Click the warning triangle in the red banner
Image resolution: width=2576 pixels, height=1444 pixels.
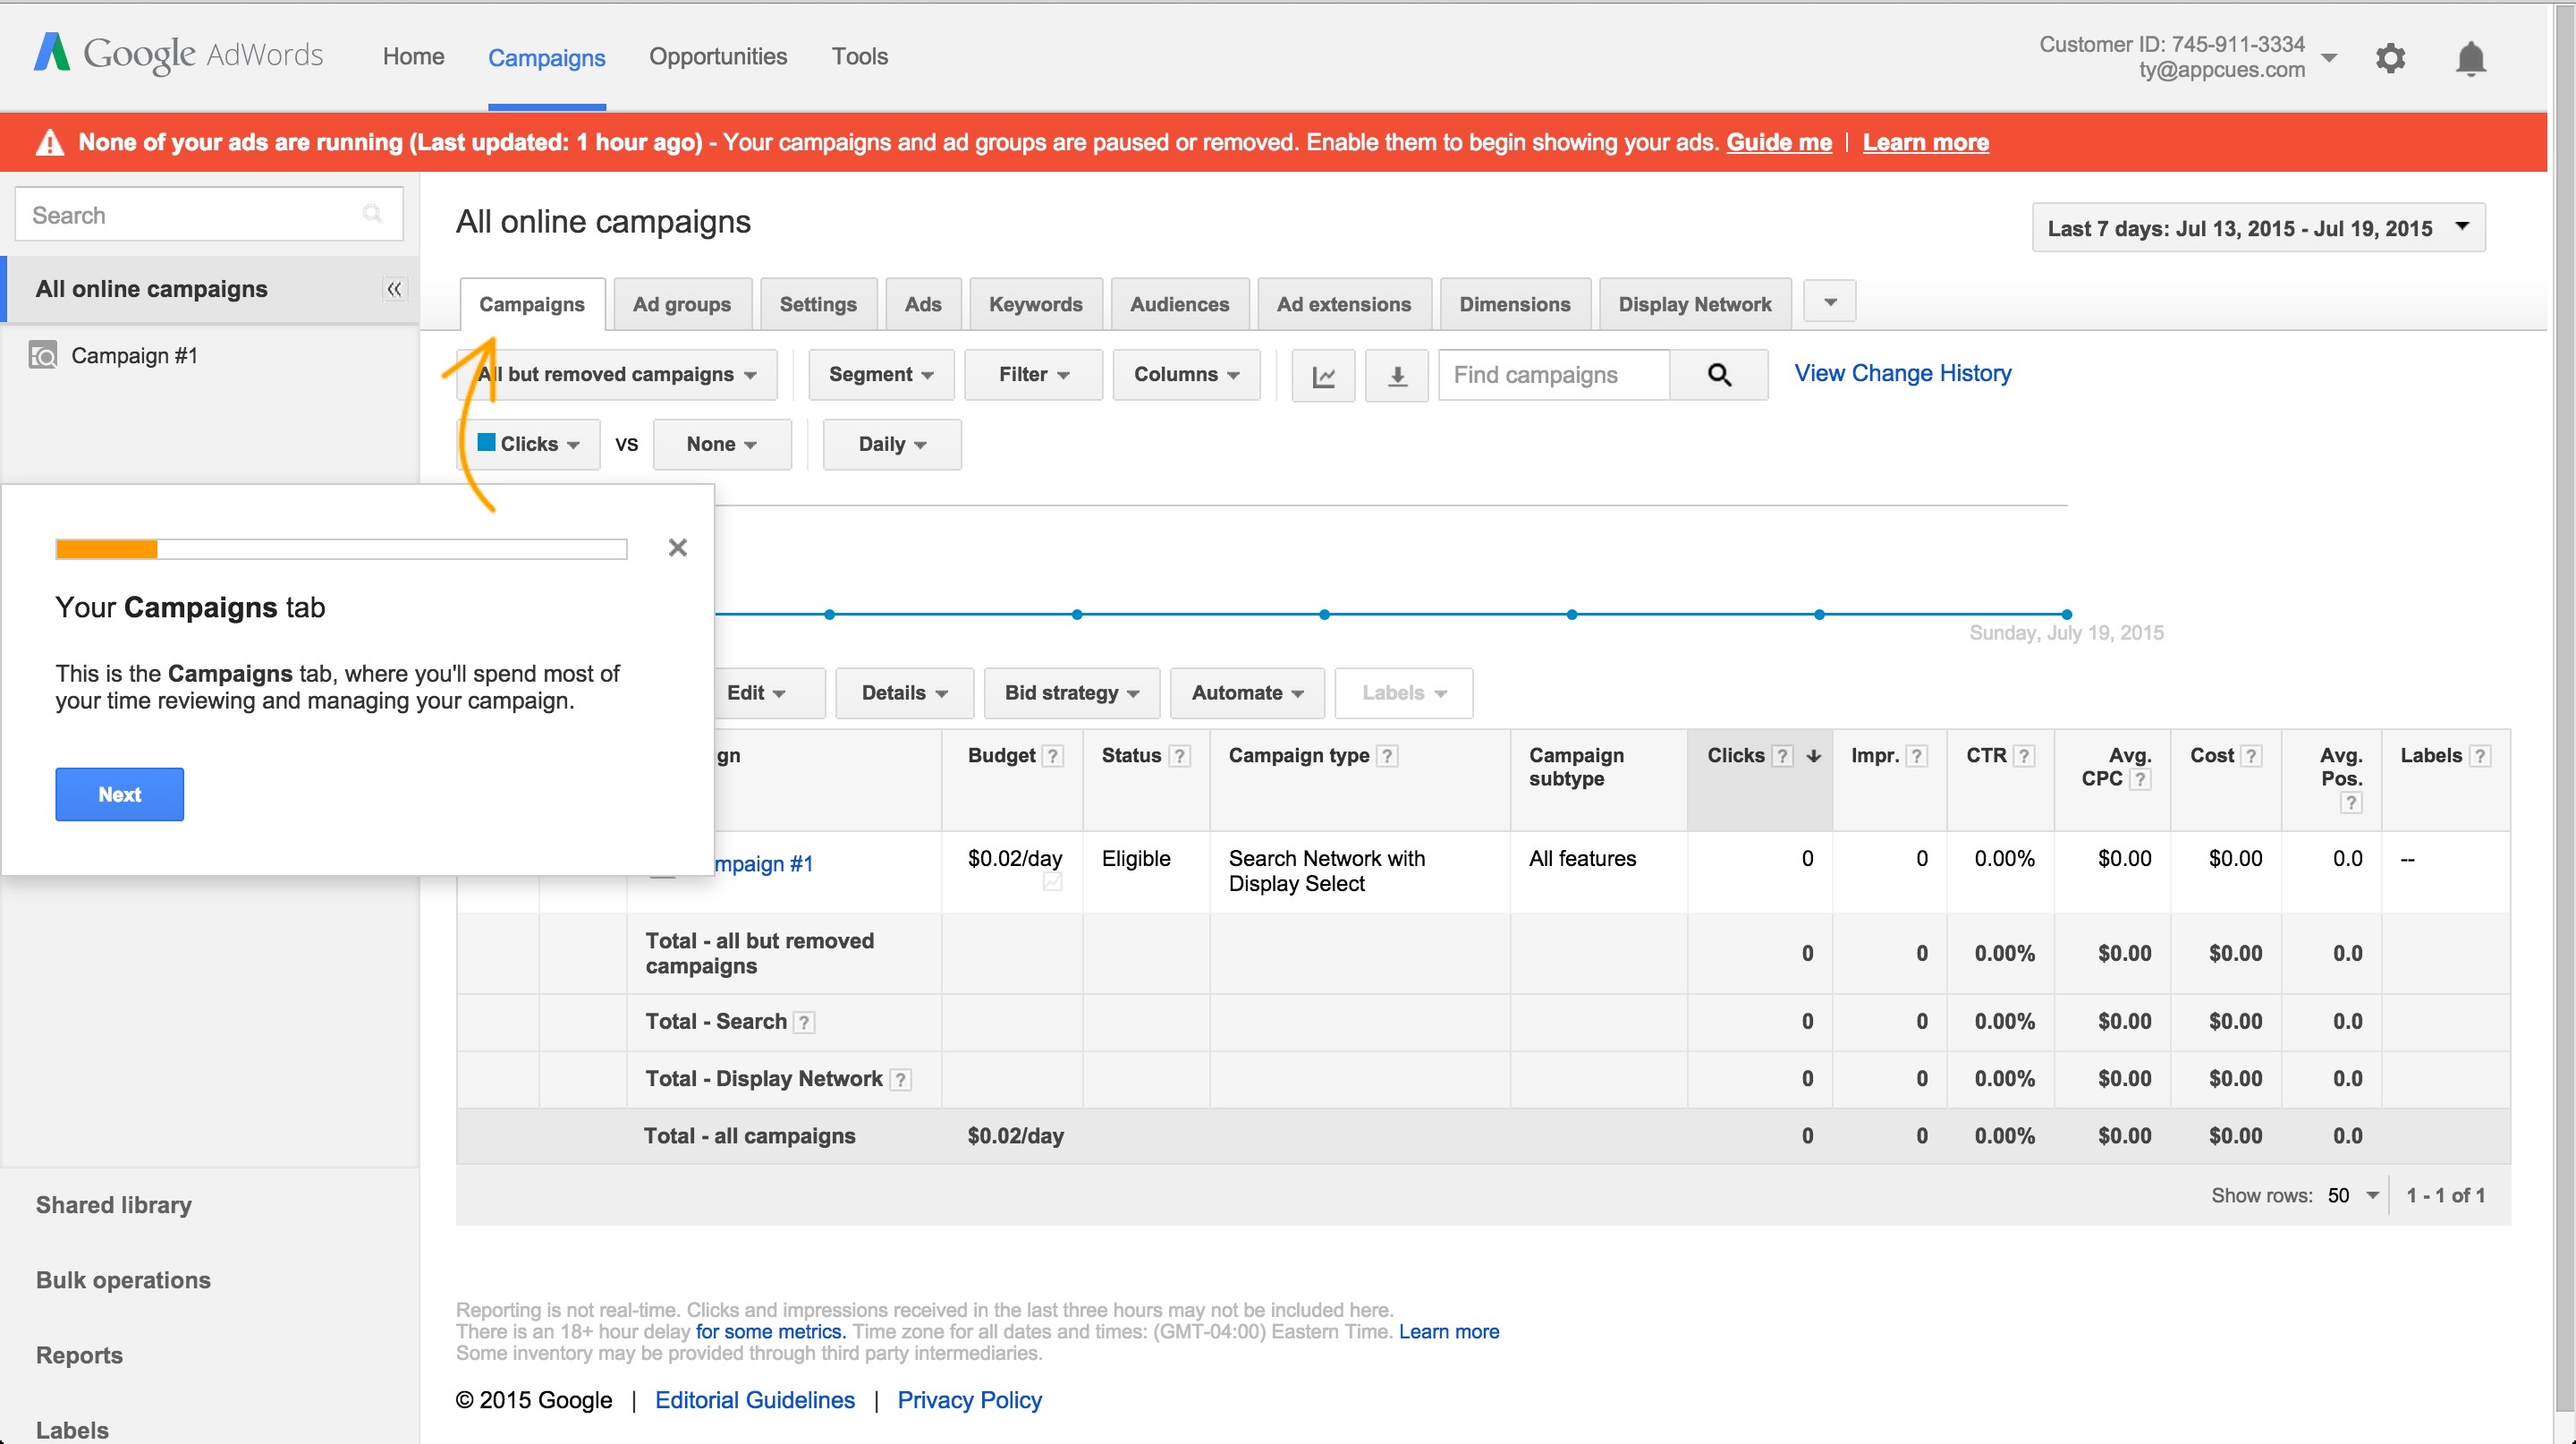[x=50, y=142]
